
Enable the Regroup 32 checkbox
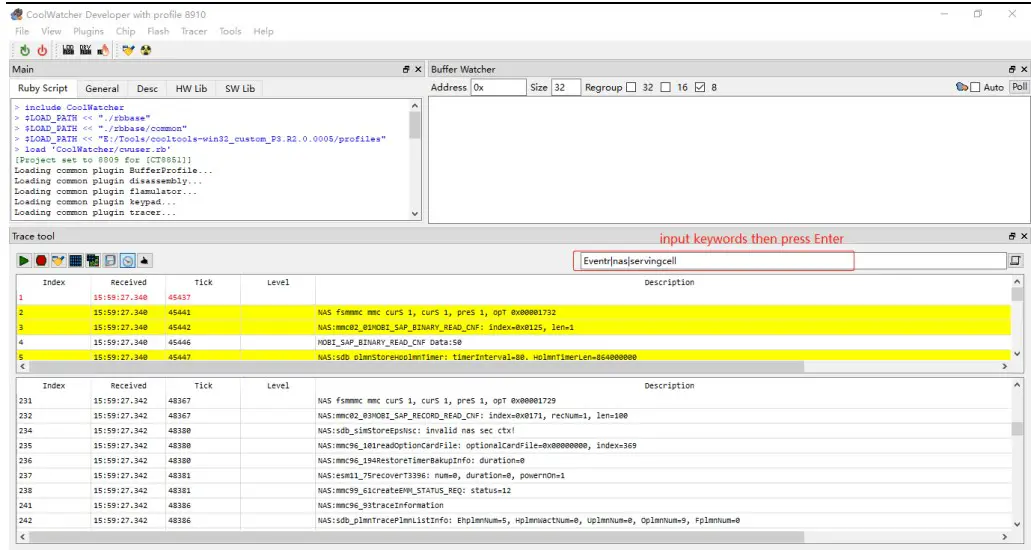tap(631, 88)
